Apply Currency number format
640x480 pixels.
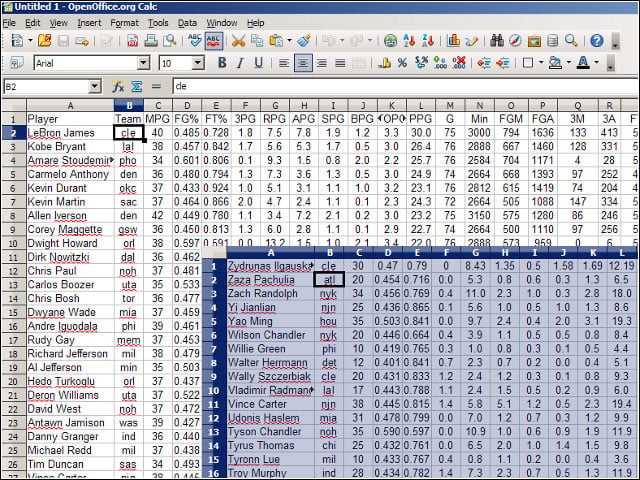click(384, 63)
